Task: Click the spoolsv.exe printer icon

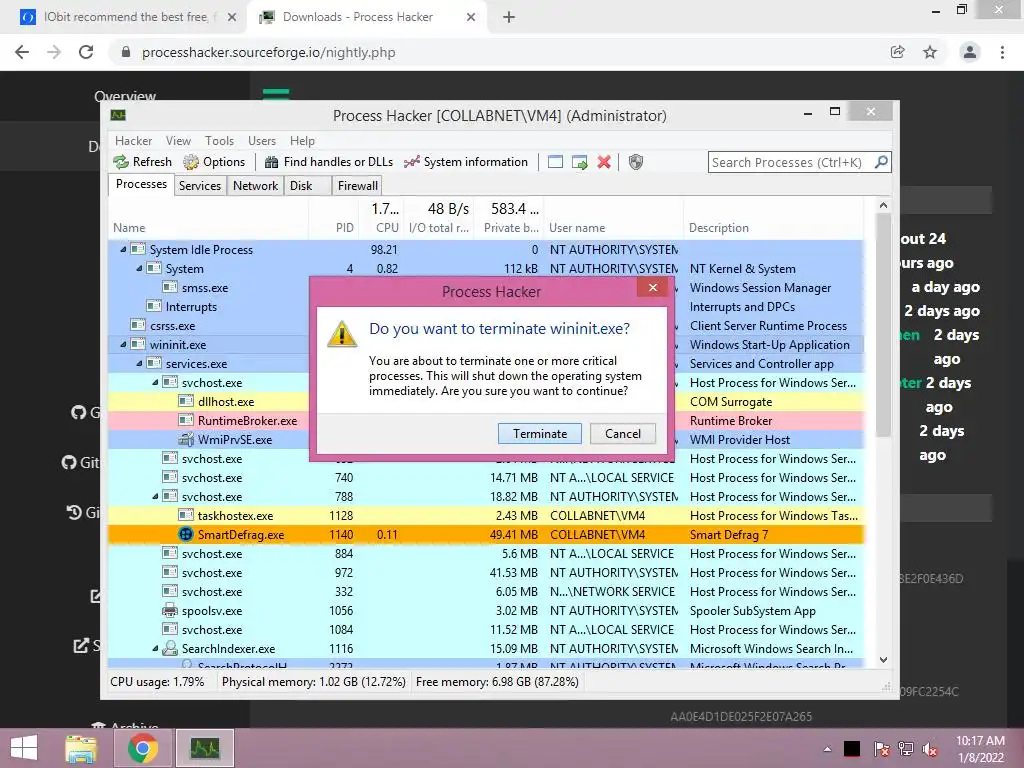Action: (x=170, y=611)
